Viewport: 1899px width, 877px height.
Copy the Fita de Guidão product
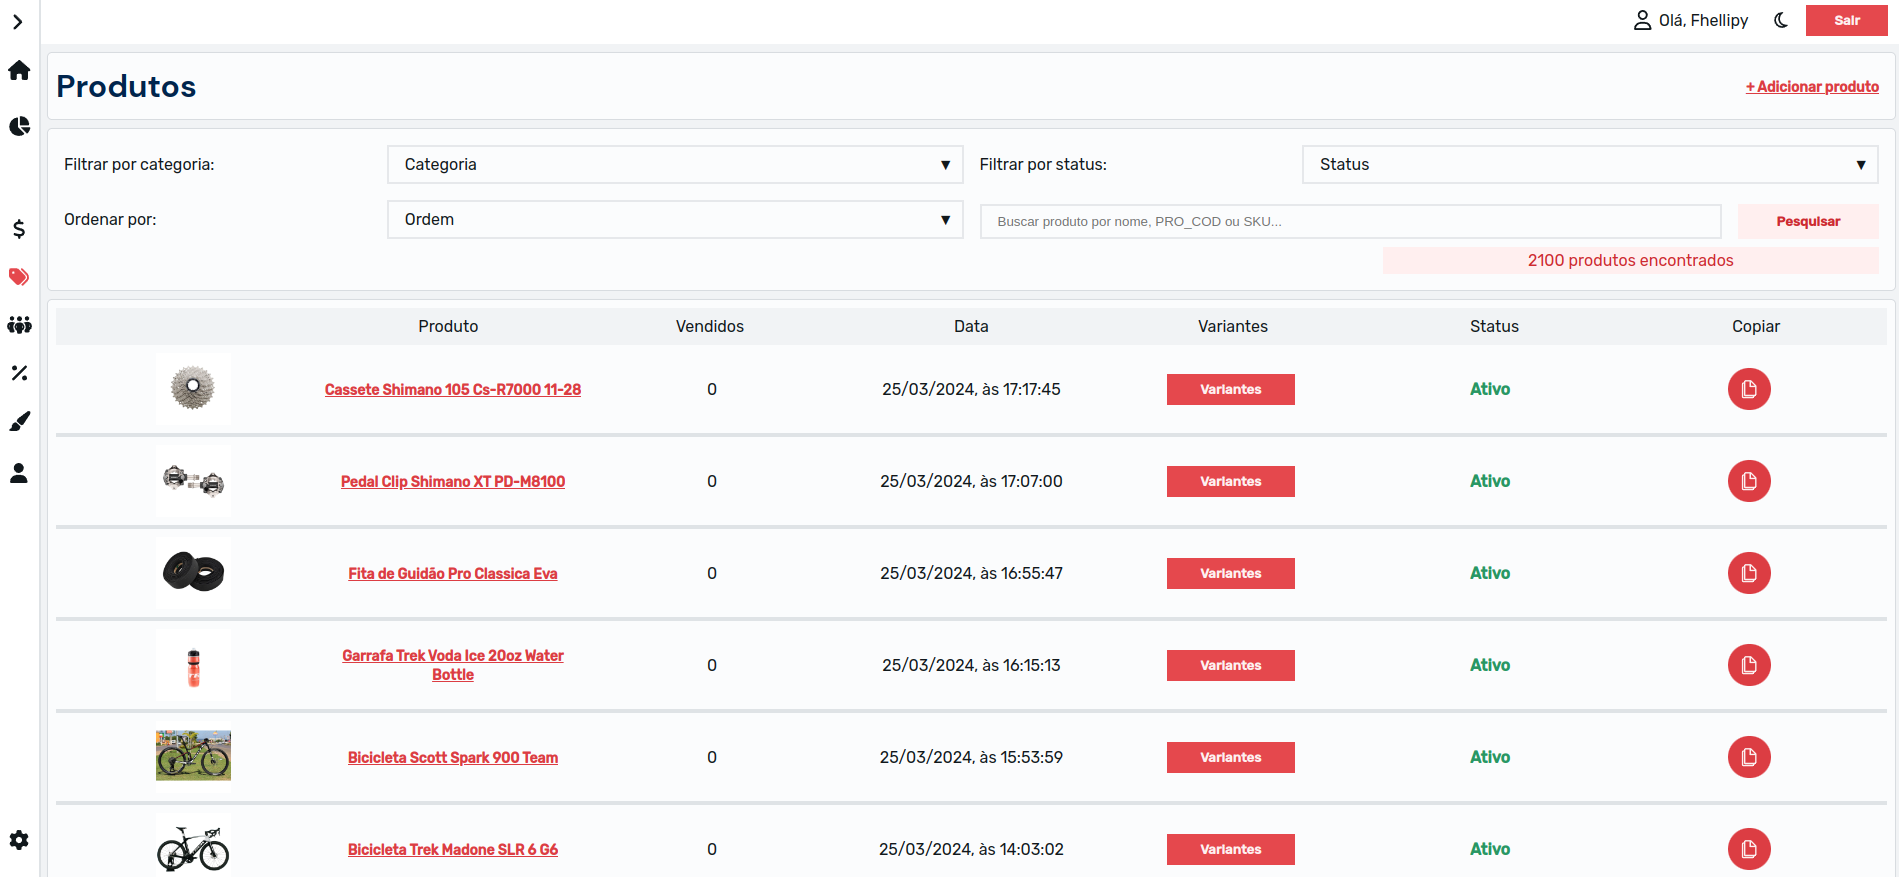click(x=1749, y=573)
